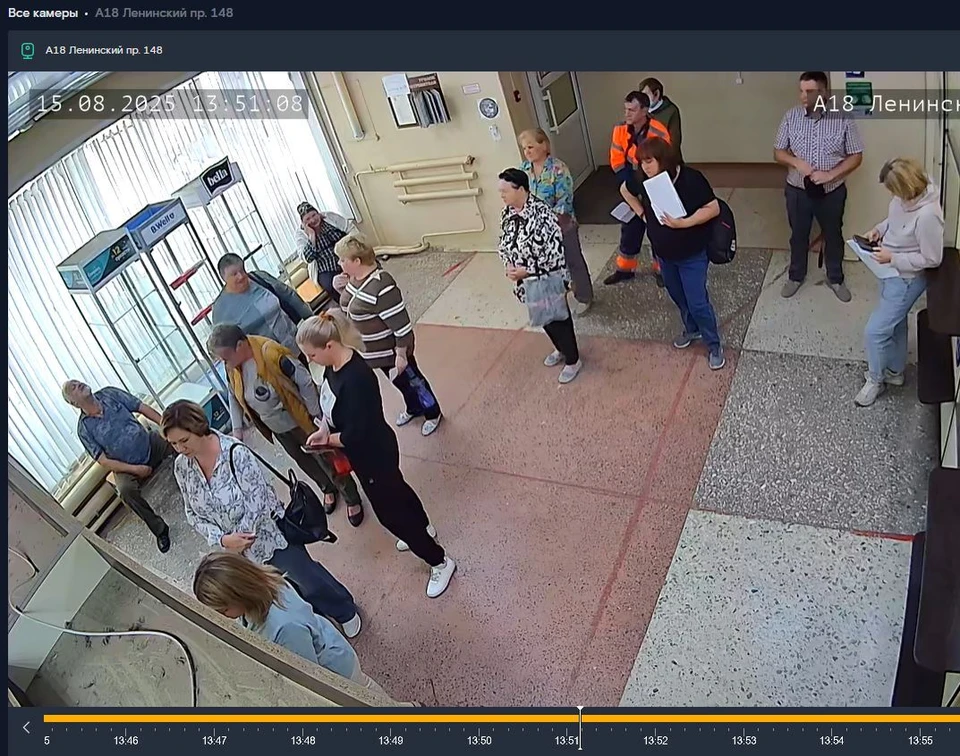The image size is (960, 756).
Task: Click the partial 5 label at timeline start
Action: click(47, 741)
